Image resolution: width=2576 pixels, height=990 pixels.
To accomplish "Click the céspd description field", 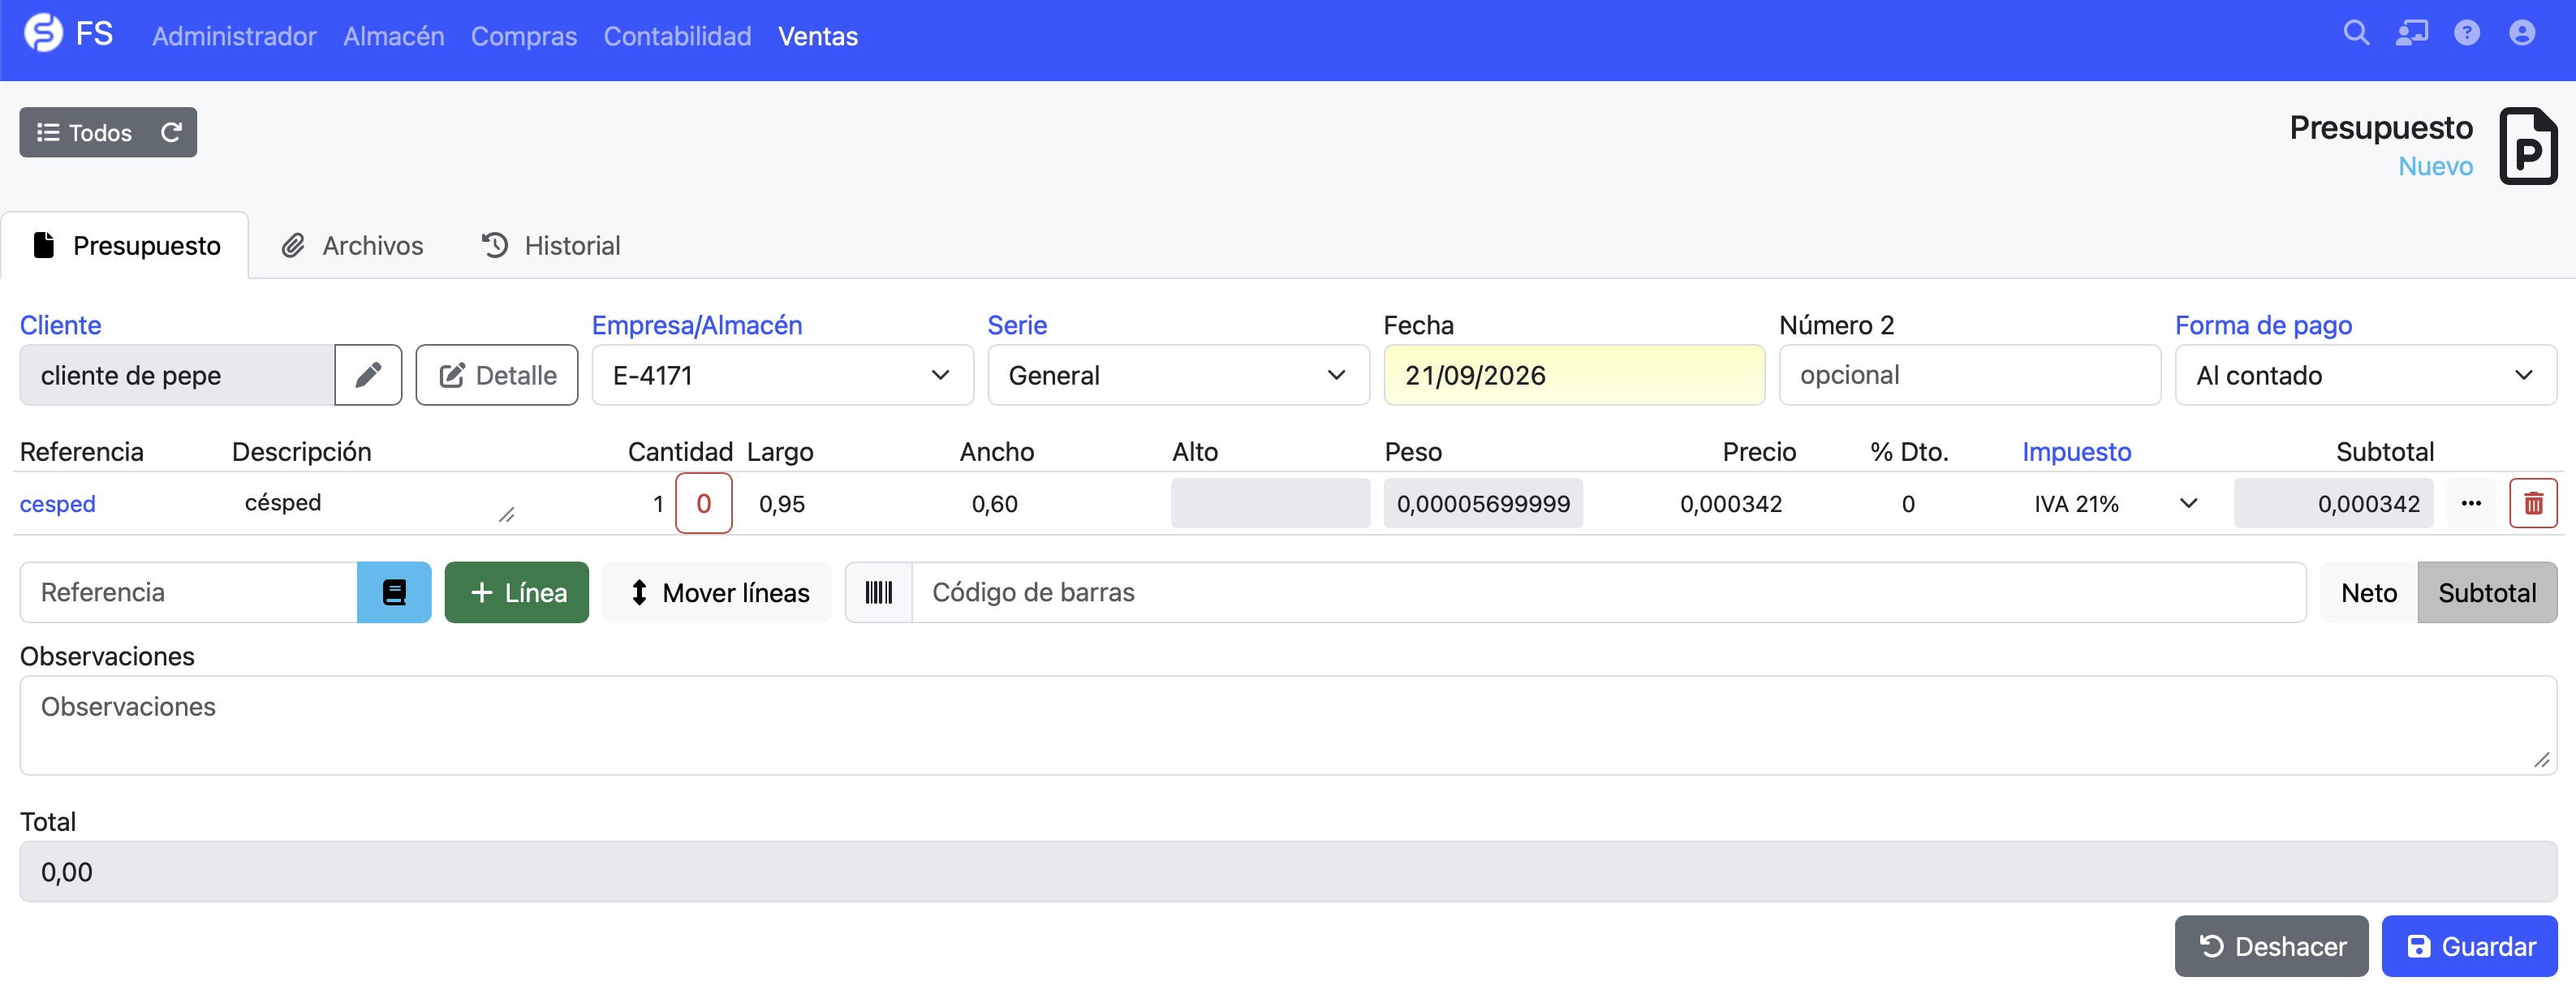I will 375,503.
